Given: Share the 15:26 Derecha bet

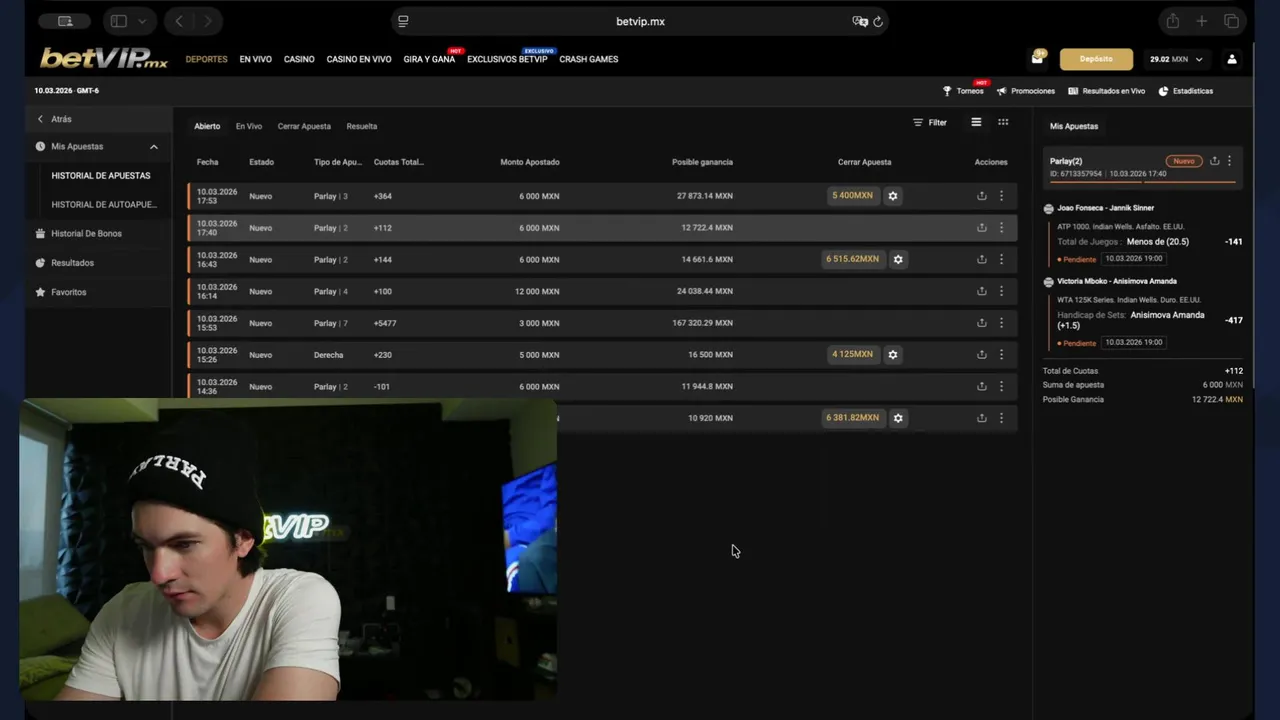Looking at the screenshot, I should point(982,354).
